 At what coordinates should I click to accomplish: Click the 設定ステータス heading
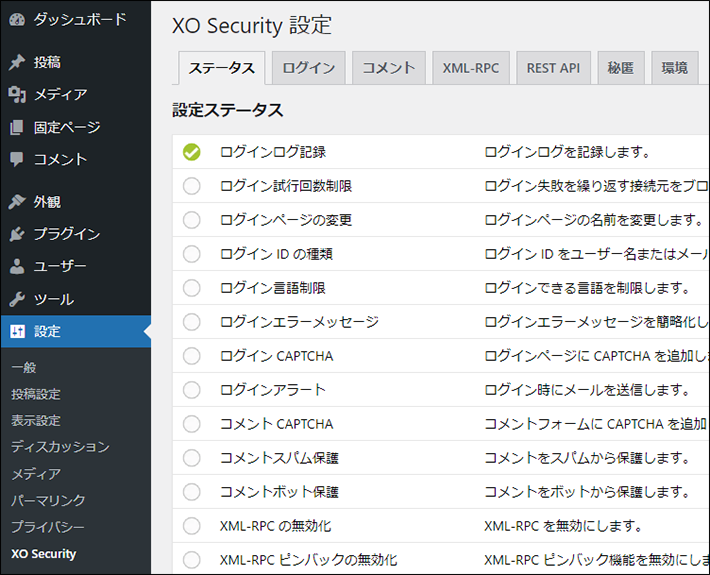point(228,110)
